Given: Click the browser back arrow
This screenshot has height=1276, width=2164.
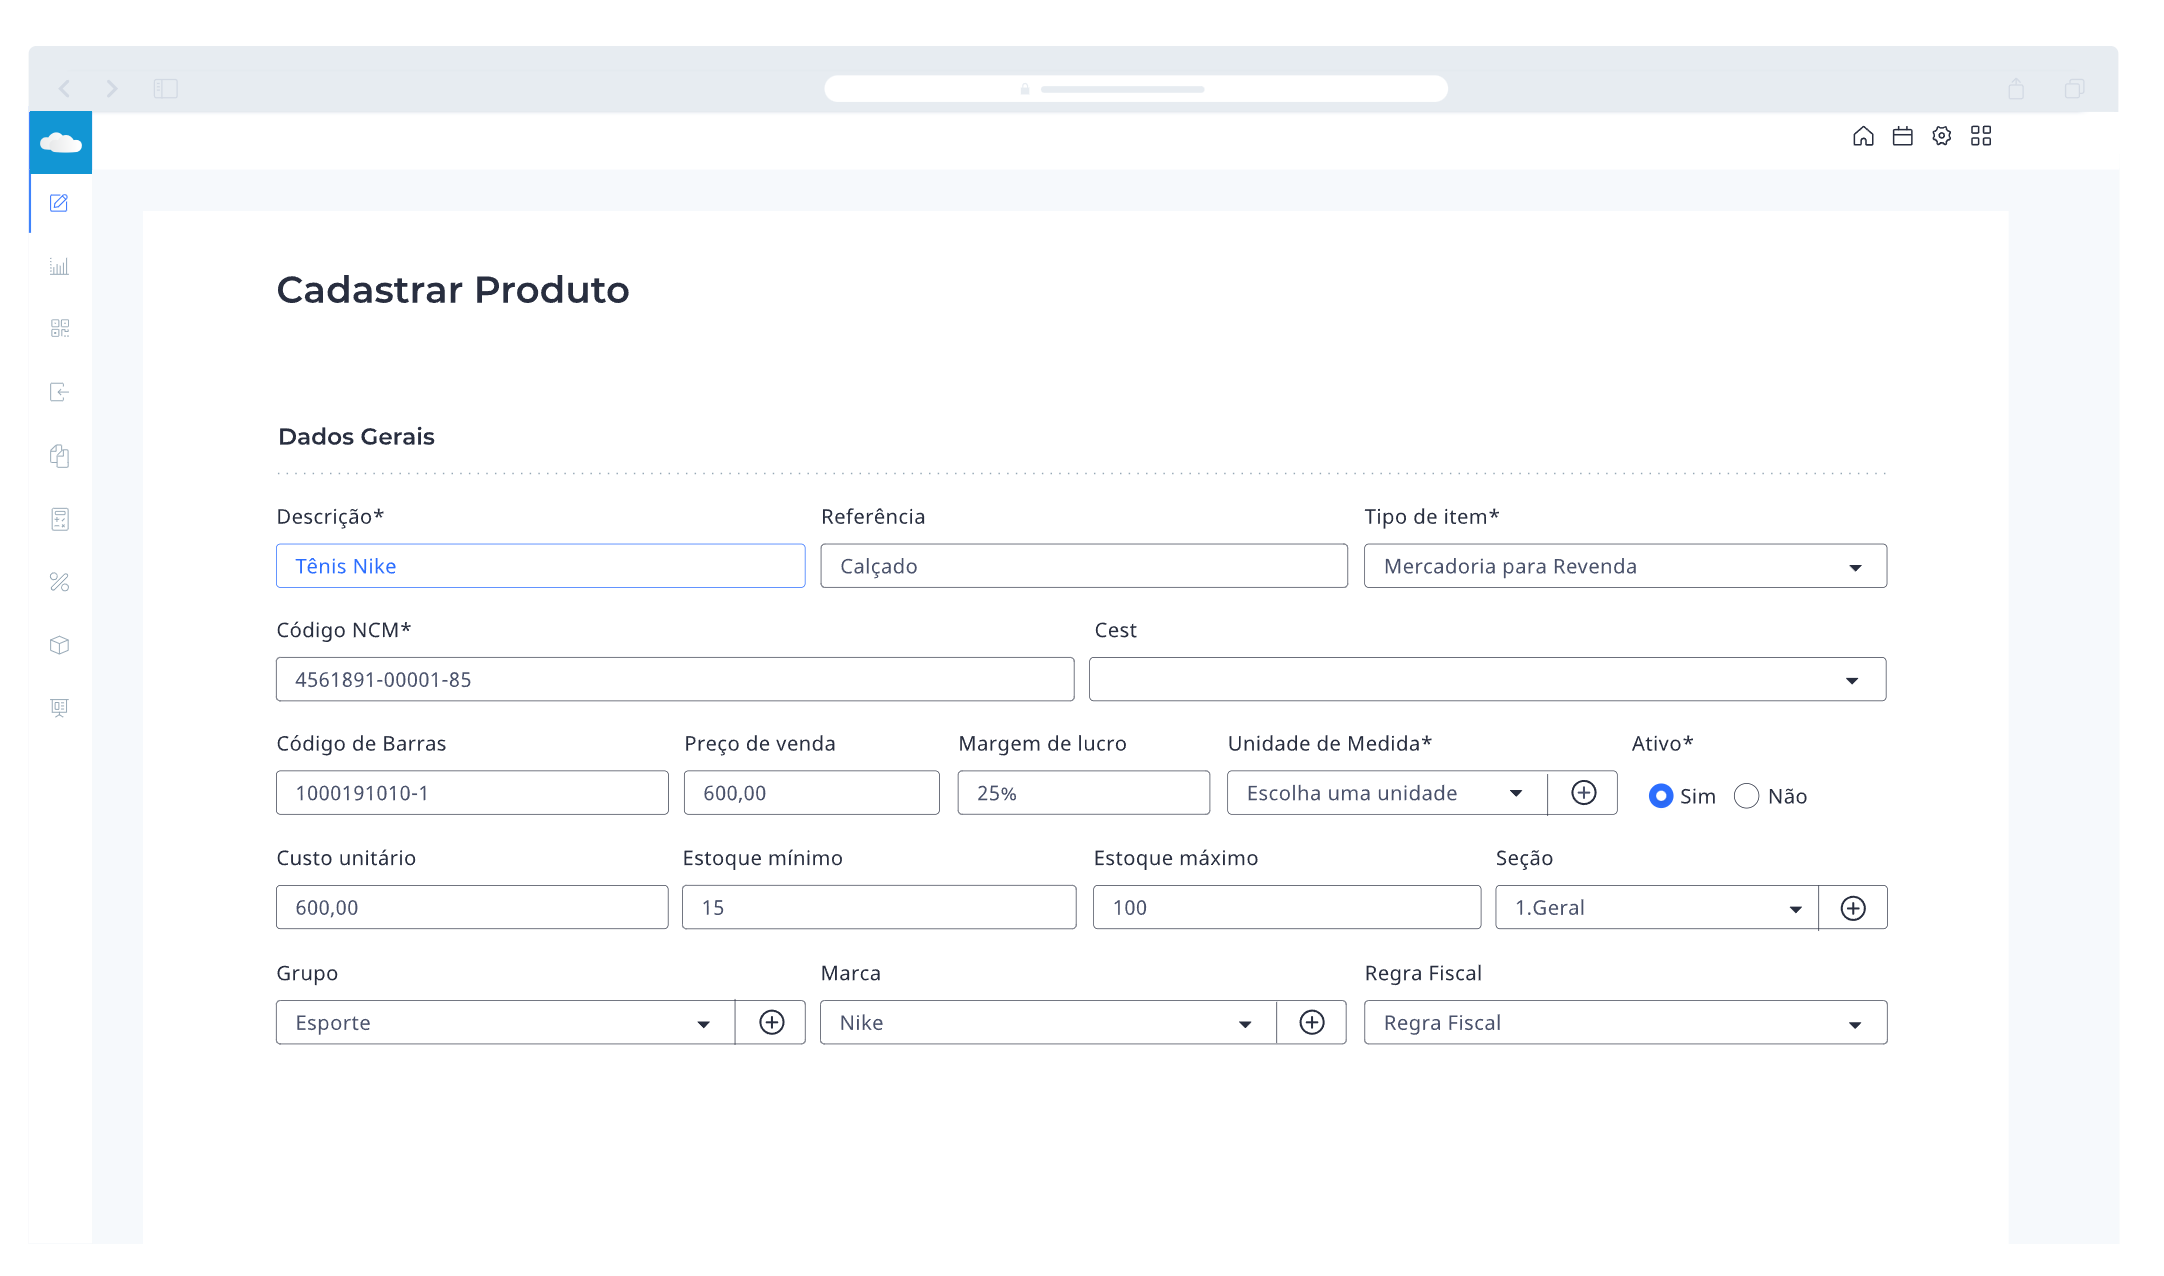Looking at the screenshot, I should tap(65, 89).
